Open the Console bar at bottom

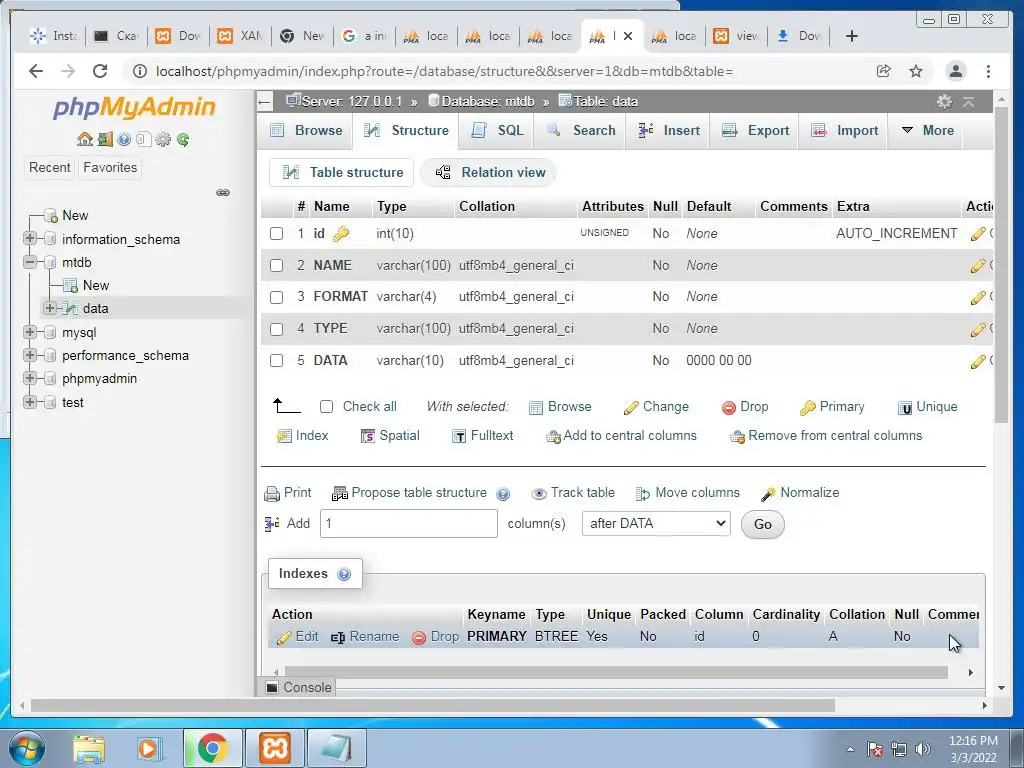(299, 687)
